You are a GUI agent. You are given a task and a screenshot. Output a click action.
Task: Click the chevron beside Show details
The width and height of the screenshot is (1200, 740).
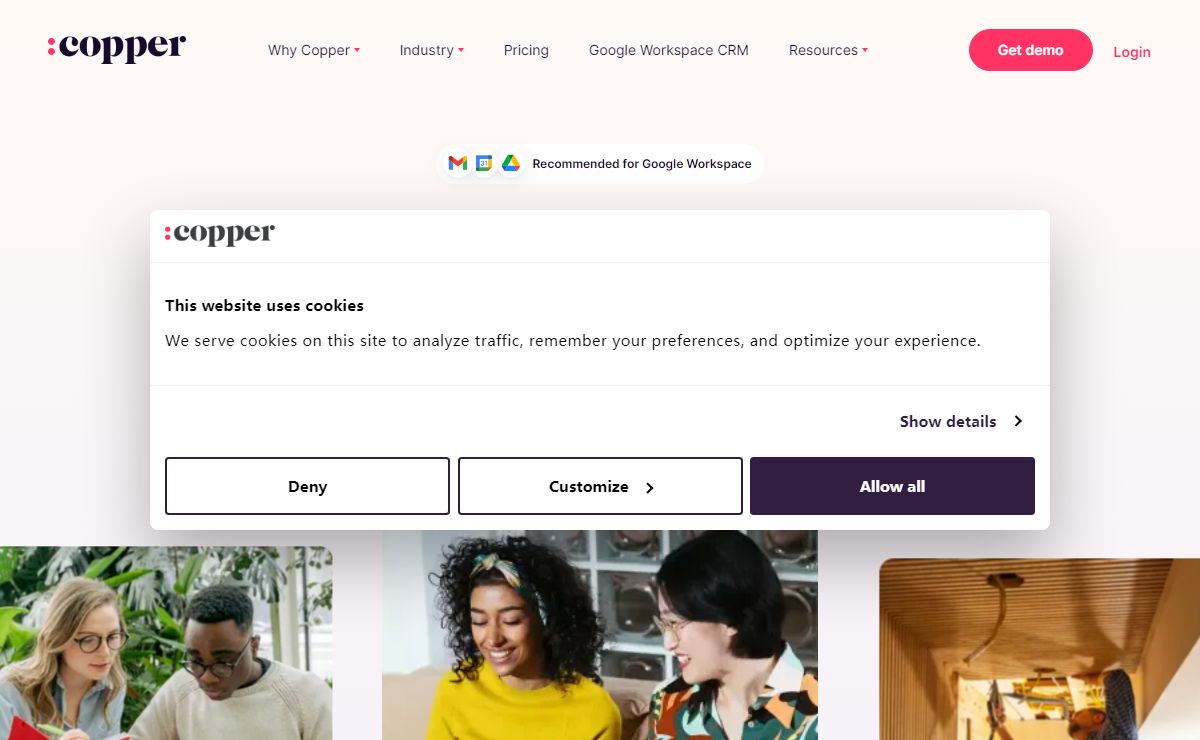click(x=1018, y=421)
